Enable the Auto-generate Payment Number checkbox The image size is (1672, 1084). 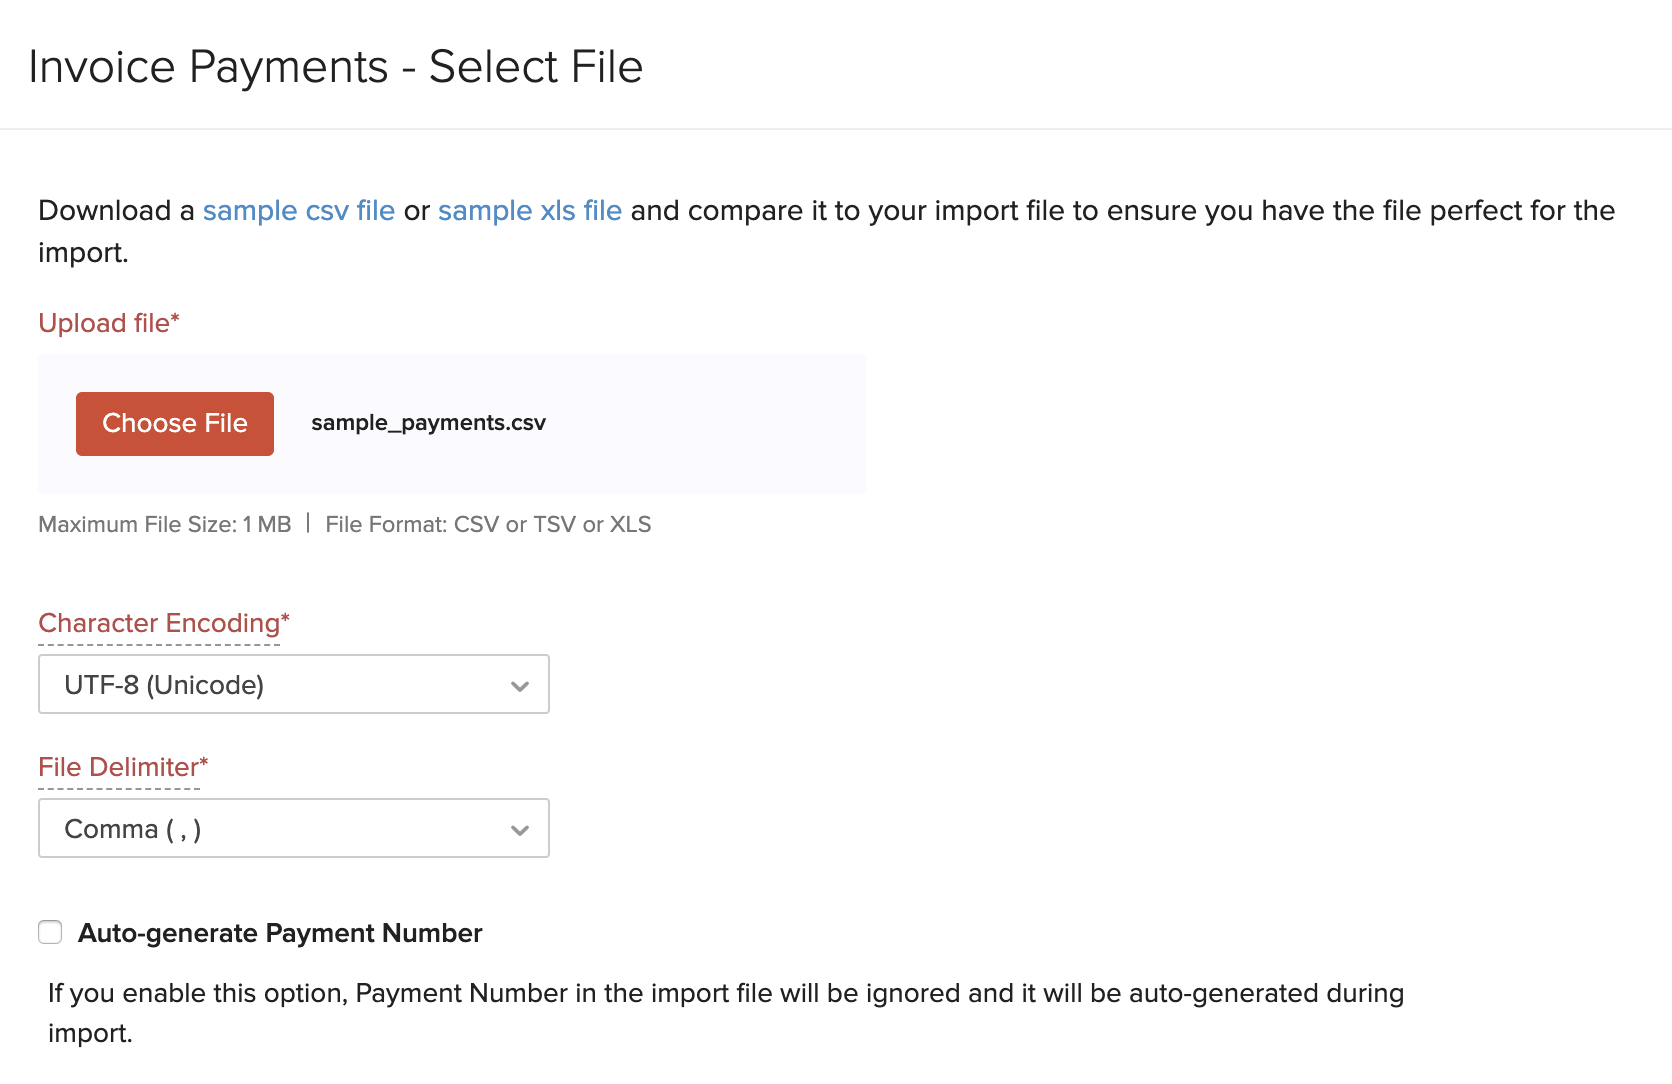[50, 933]
